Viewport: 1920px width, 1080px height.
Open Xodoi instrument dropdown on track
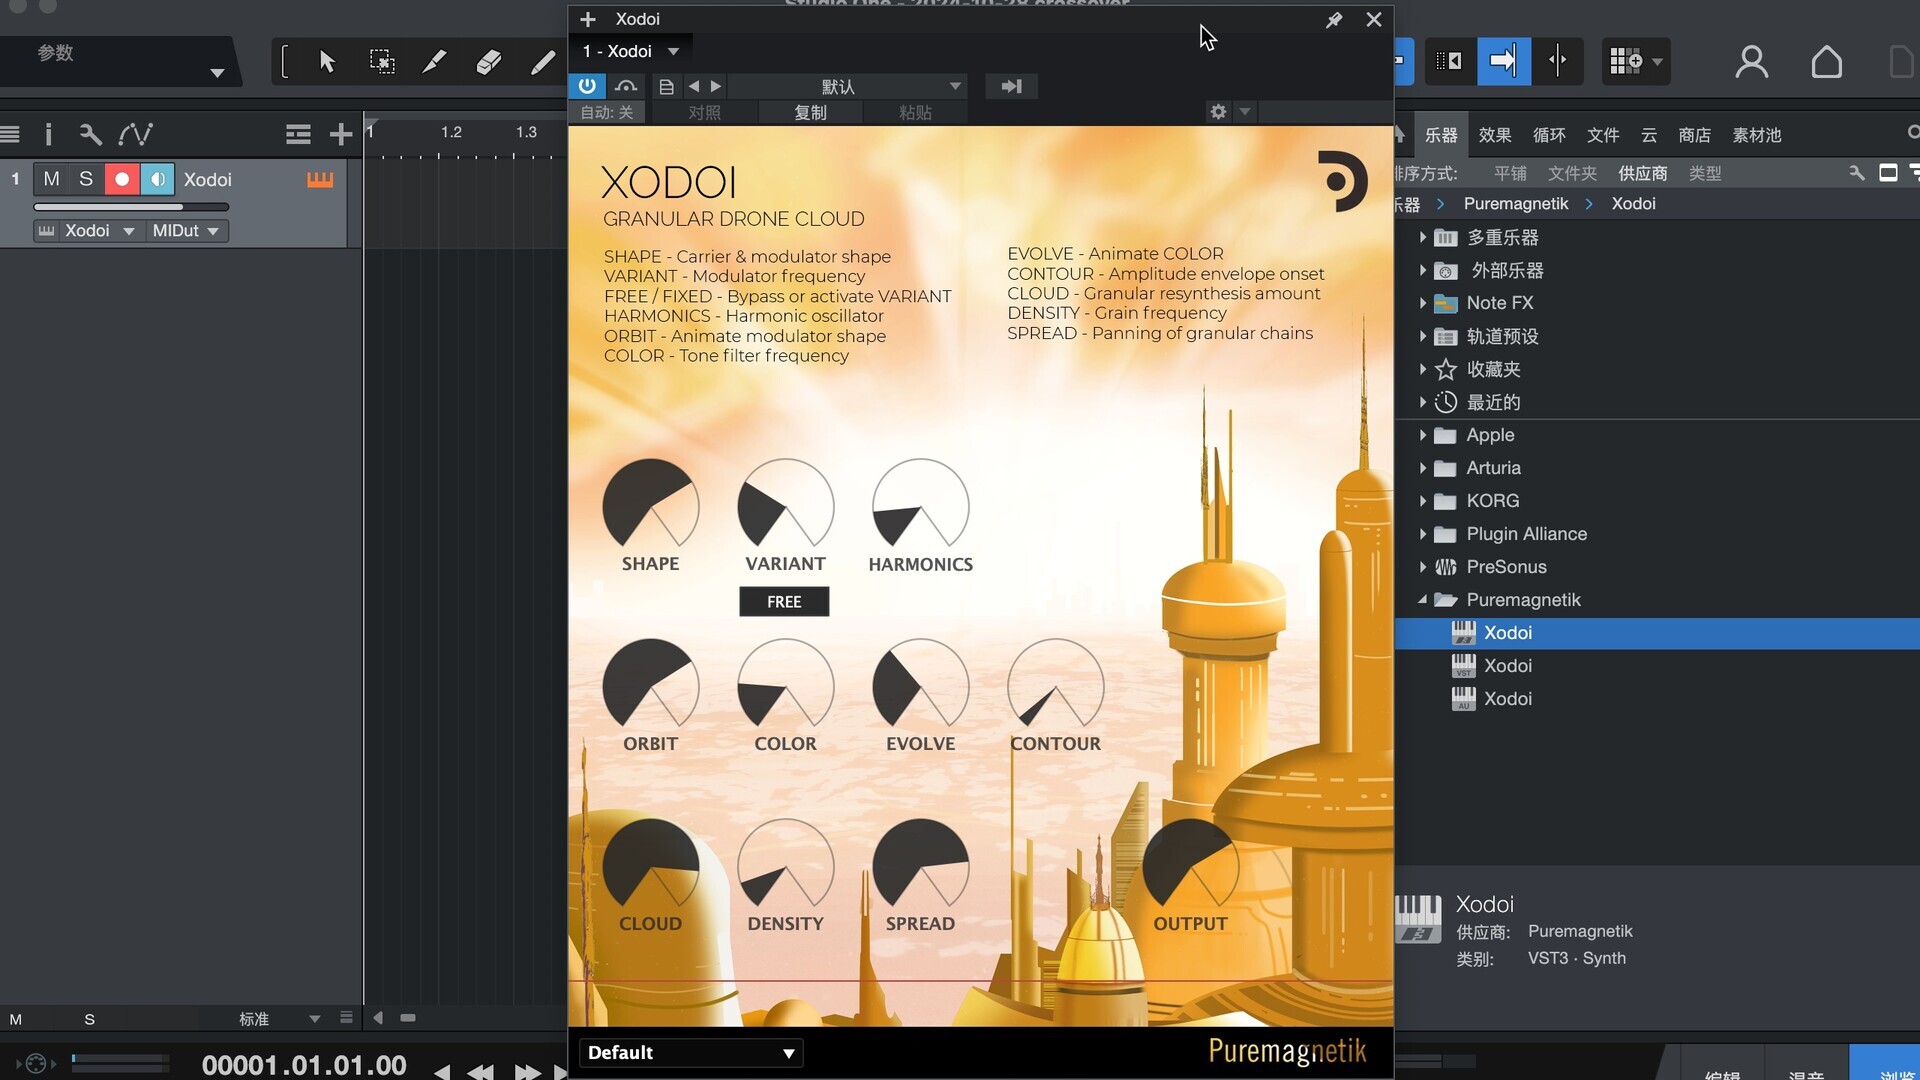(88, 231)
